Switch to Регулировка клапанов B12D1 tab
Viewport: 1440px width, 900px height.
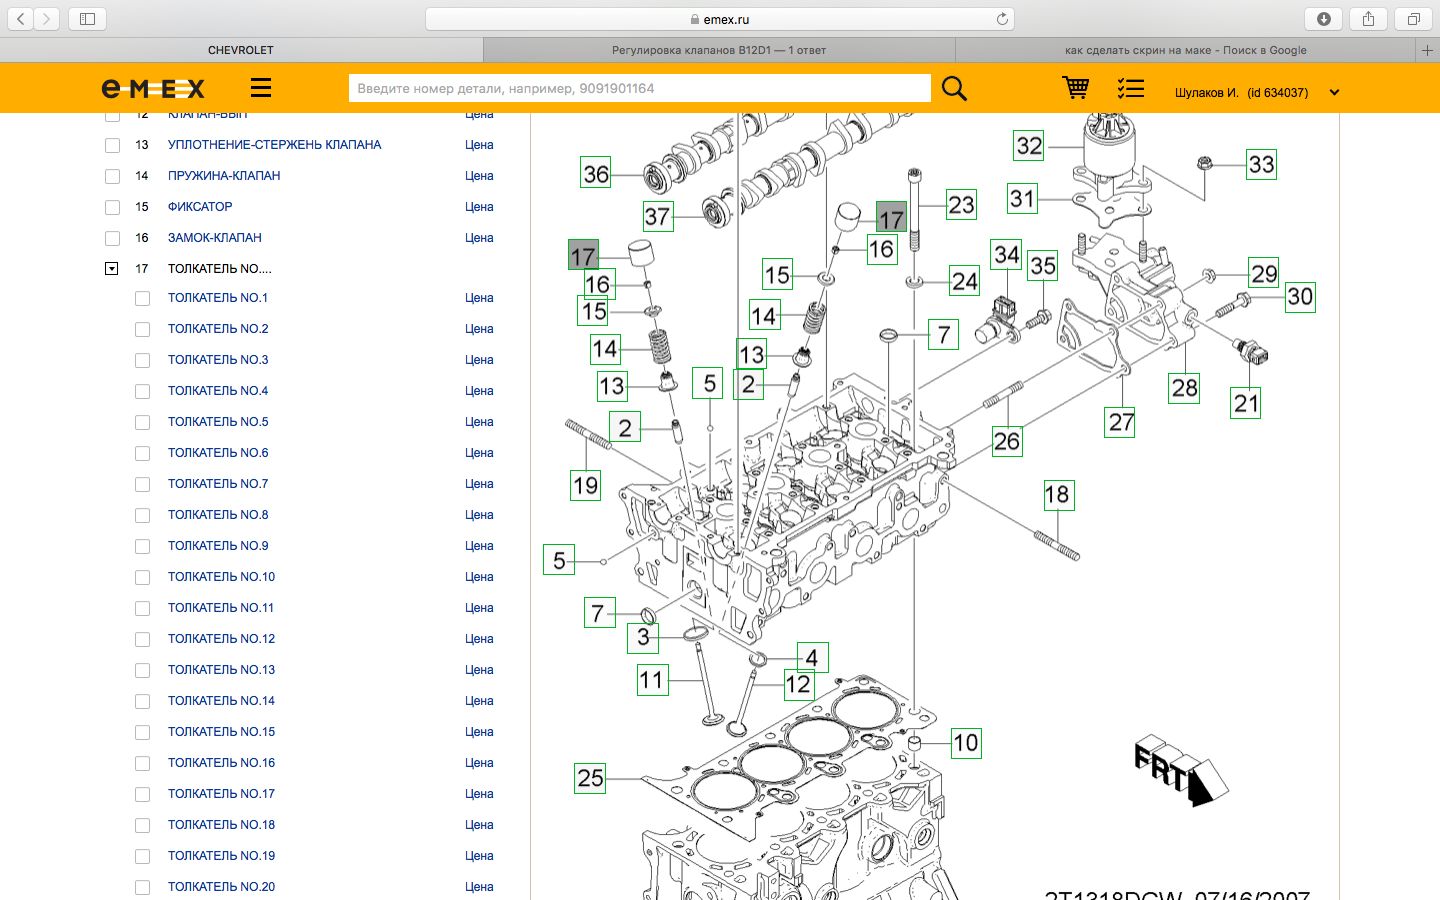[x=718, y=50]
